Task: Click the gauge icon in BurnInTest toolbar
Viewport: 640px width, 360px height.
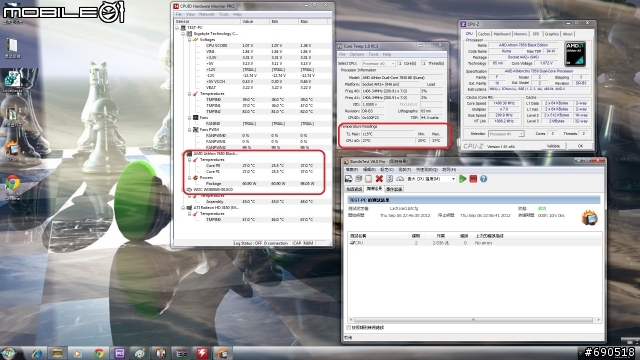Action: tap(400, 179)
